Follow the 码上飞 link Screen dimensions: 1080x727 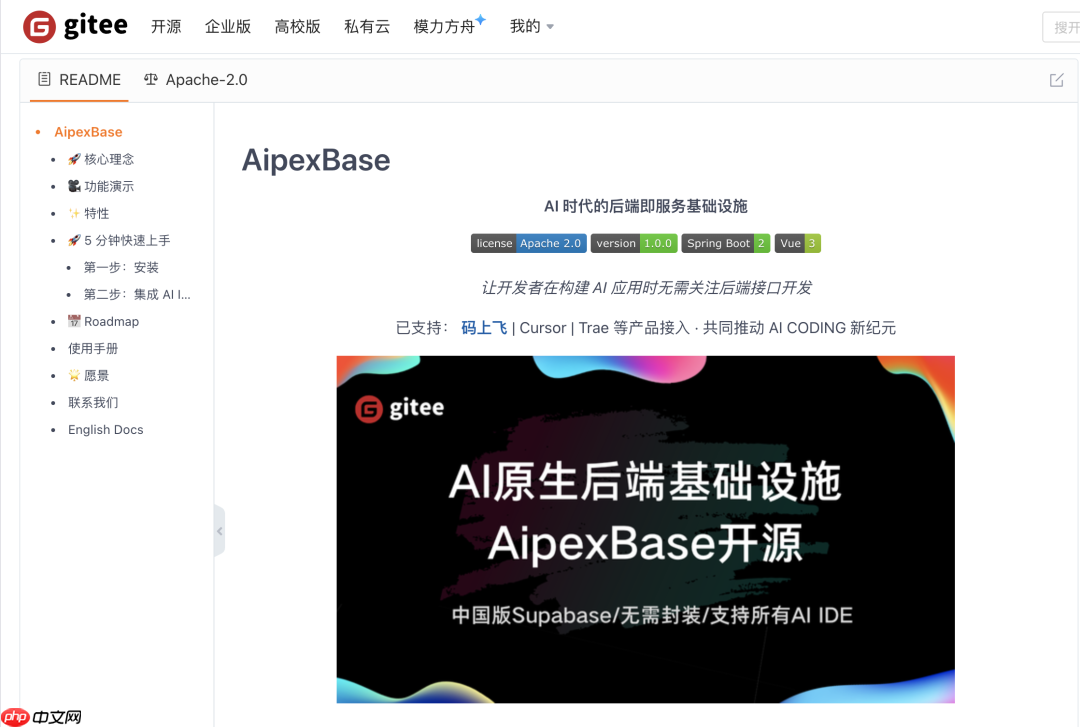click(x=483, y=327)
